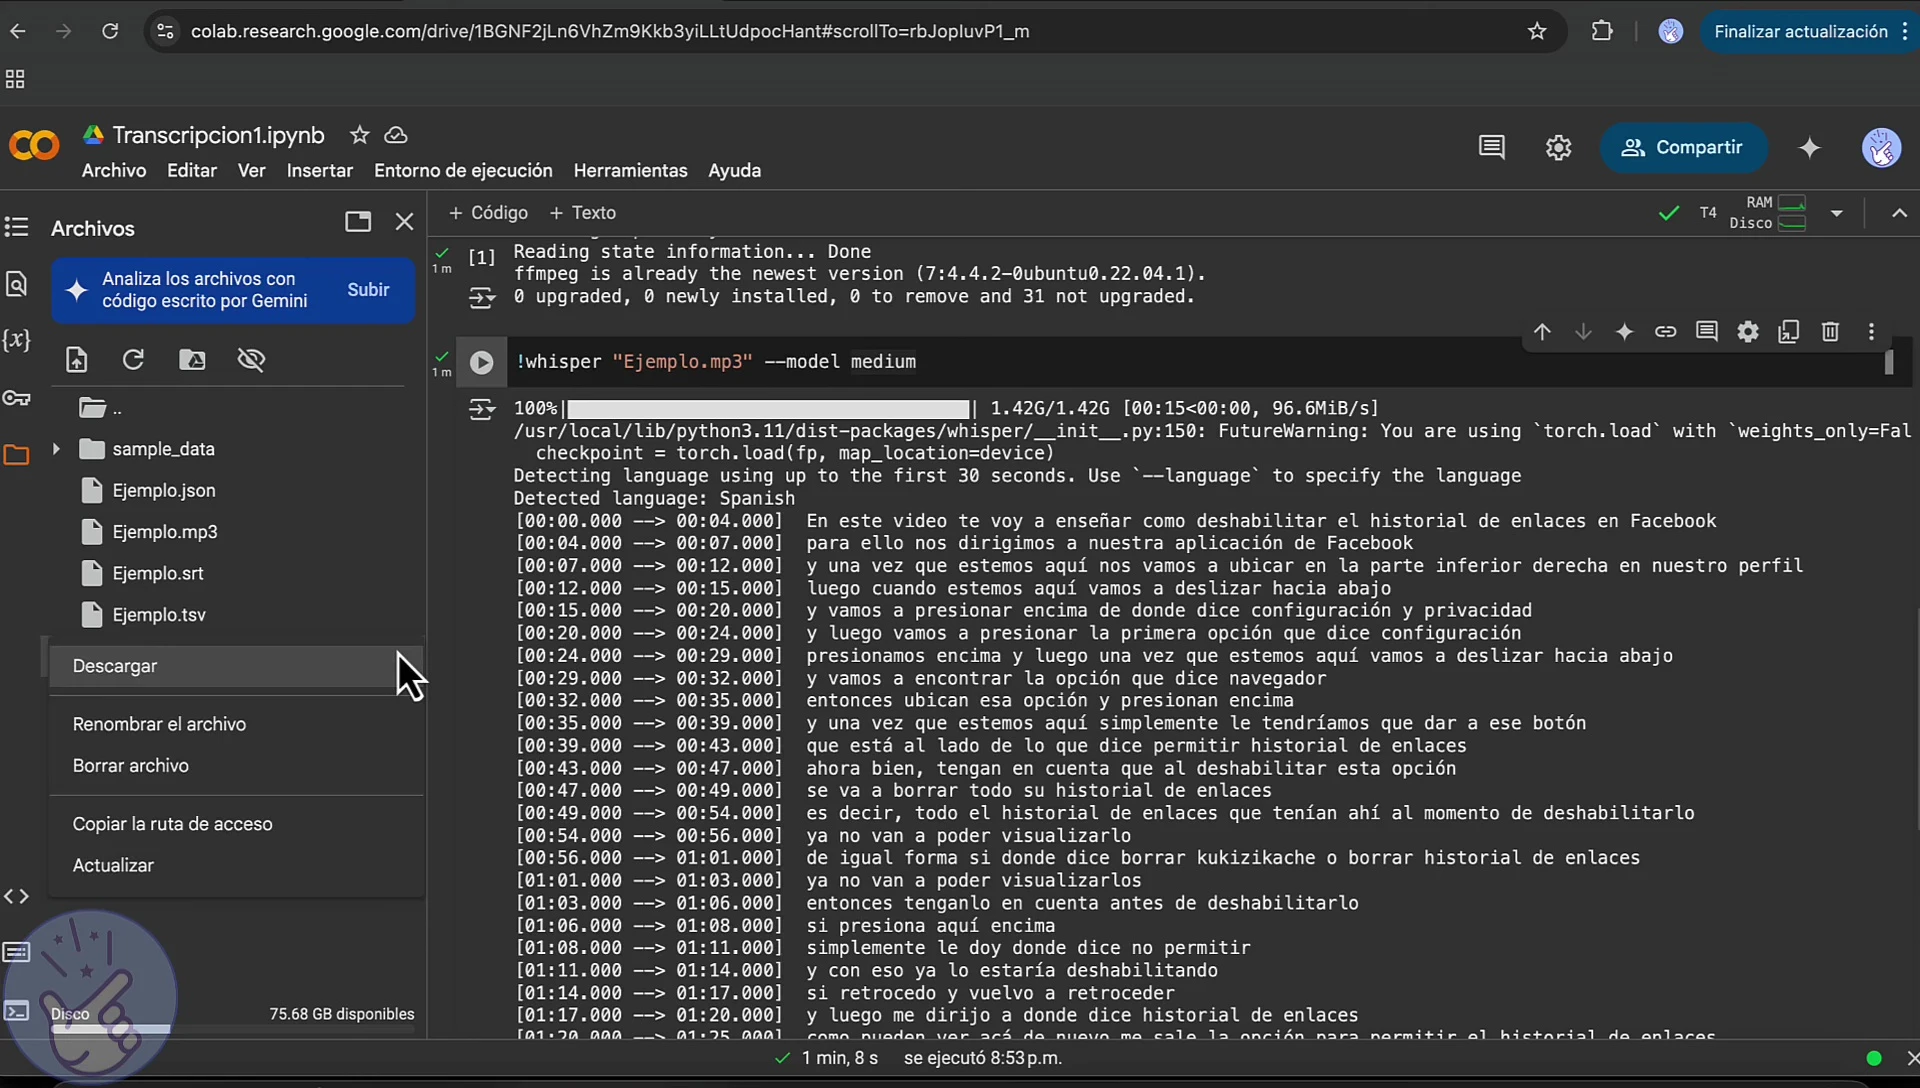Choose Descargar from context menu
The height and width of the screenshot is (1088, 1920).
click(x=236, y=666)
